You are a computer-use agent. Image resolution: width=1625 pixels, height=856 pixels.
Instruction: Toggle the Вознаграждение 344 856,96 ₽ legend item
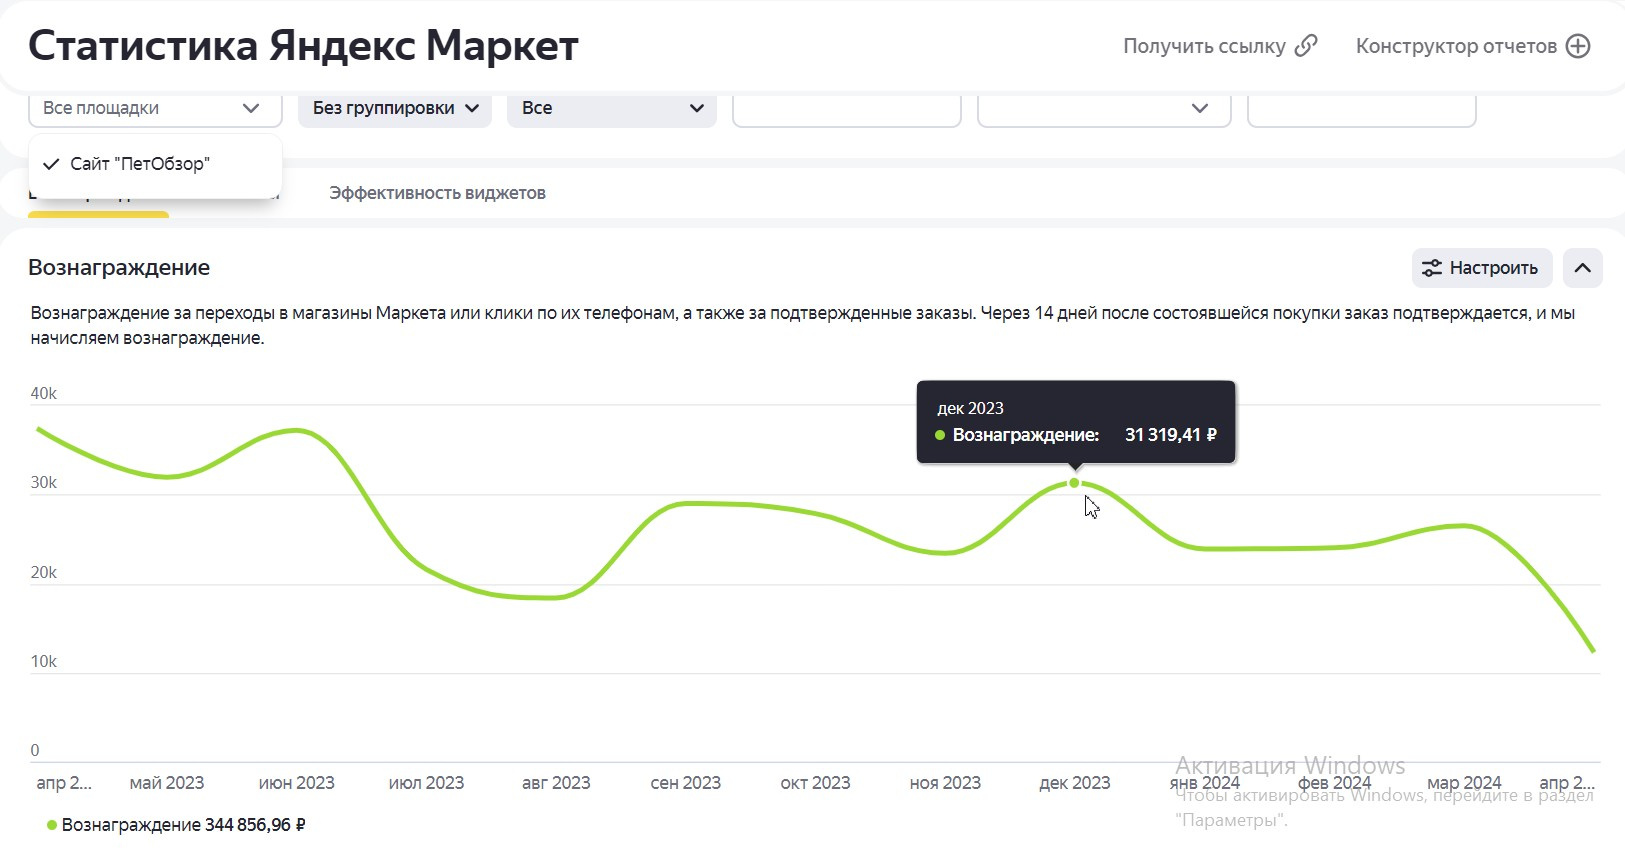[176, 825]
